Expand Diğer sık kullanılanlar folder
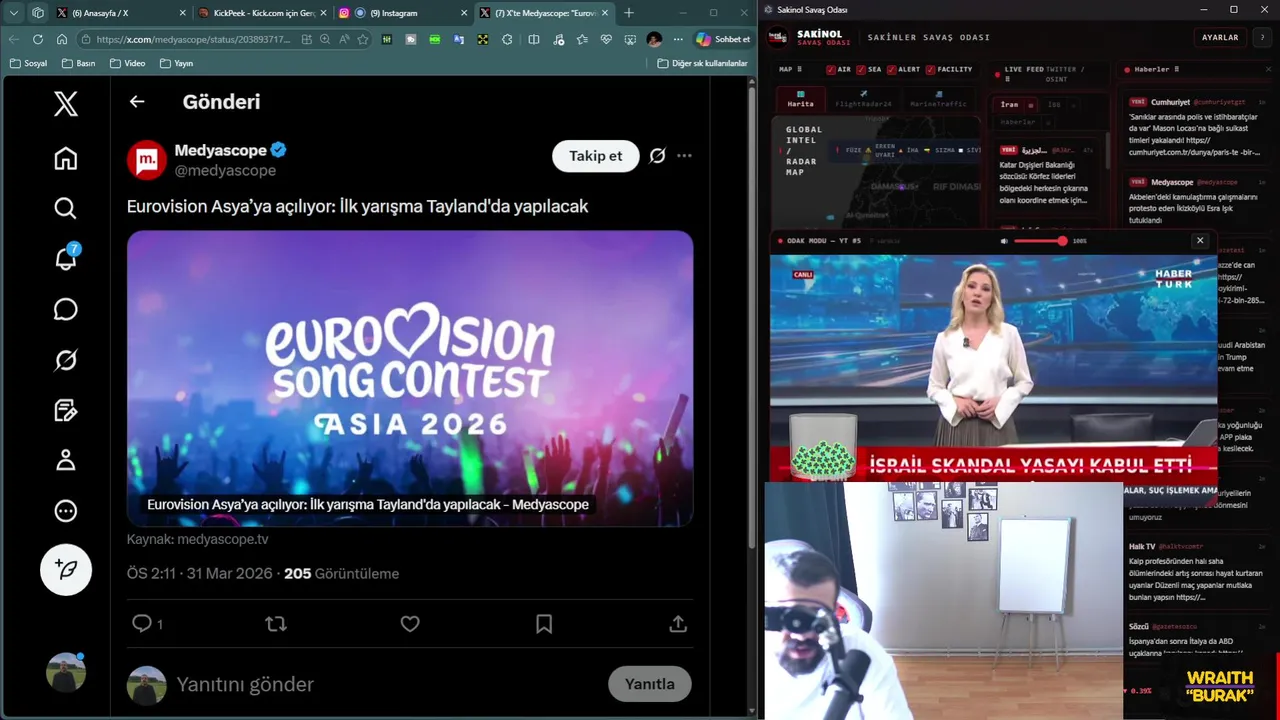 point(702,63)
